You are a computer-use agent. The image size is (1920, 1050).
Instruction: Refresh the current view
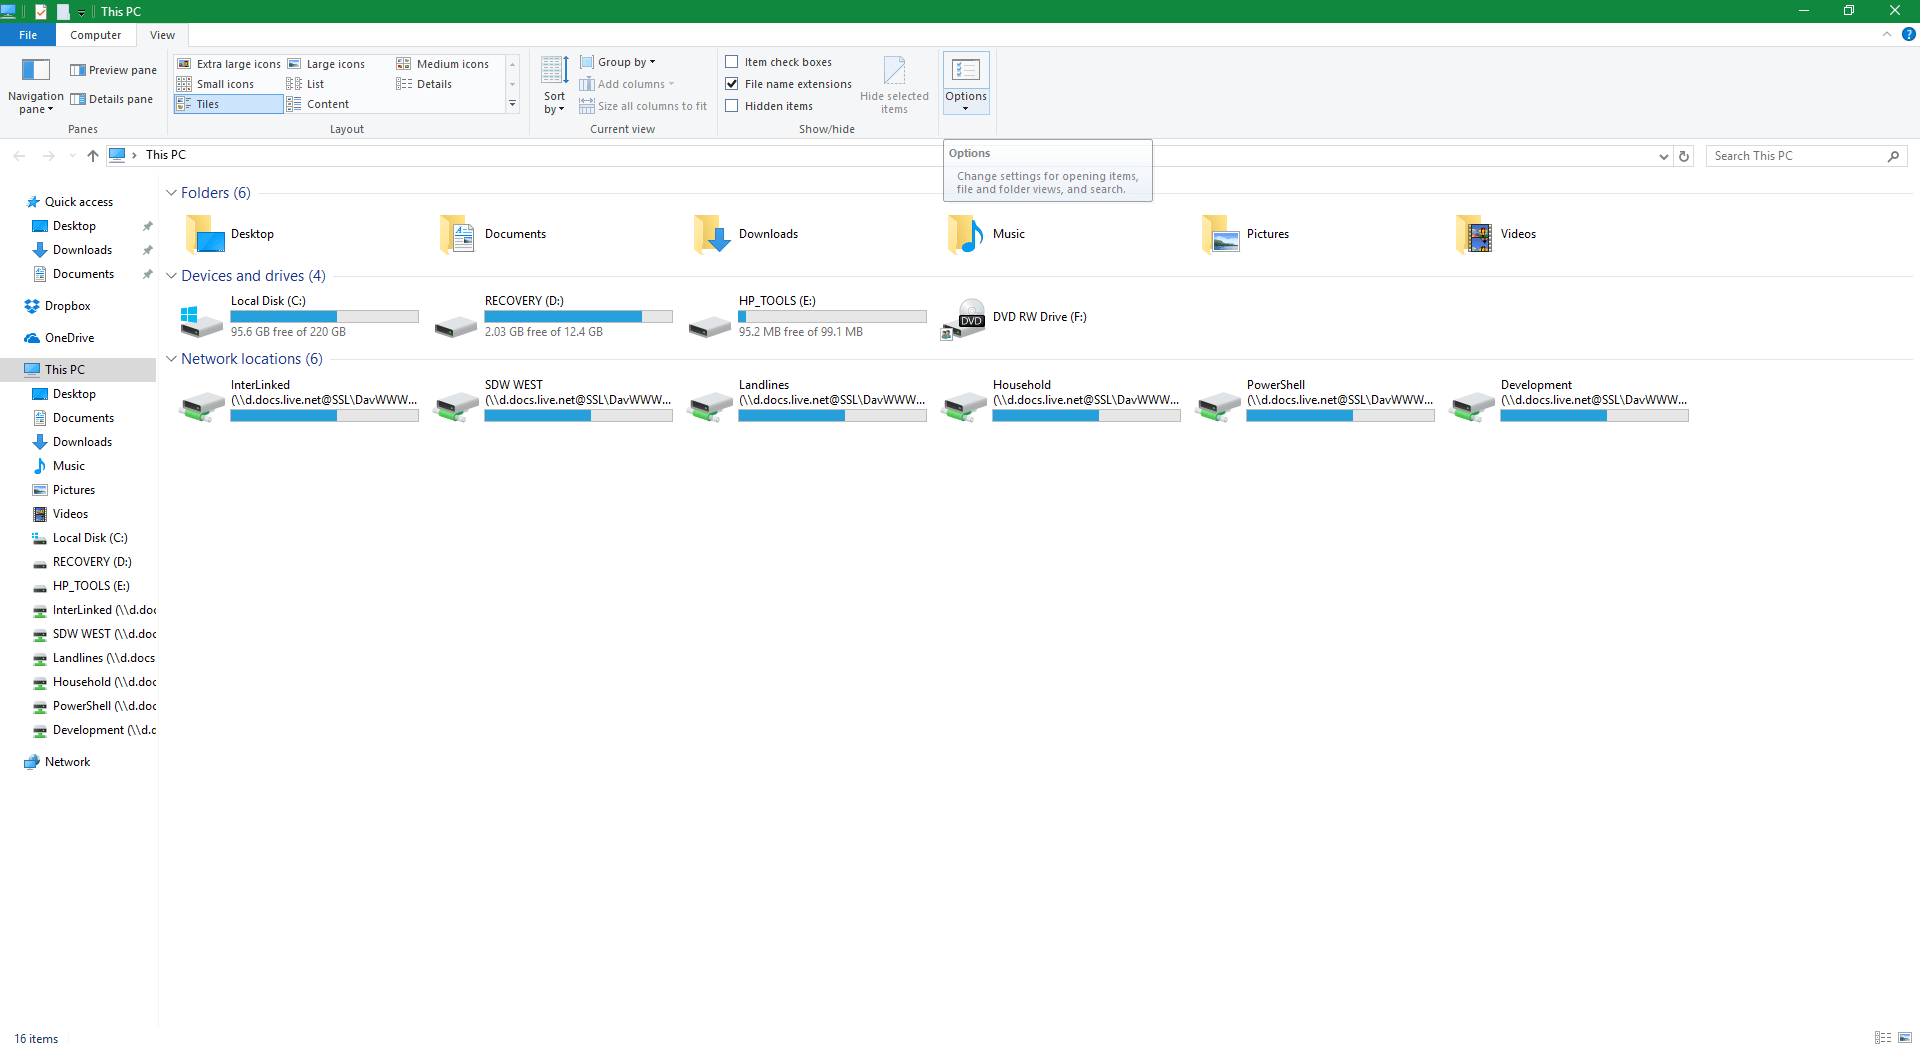[1684, 156]
